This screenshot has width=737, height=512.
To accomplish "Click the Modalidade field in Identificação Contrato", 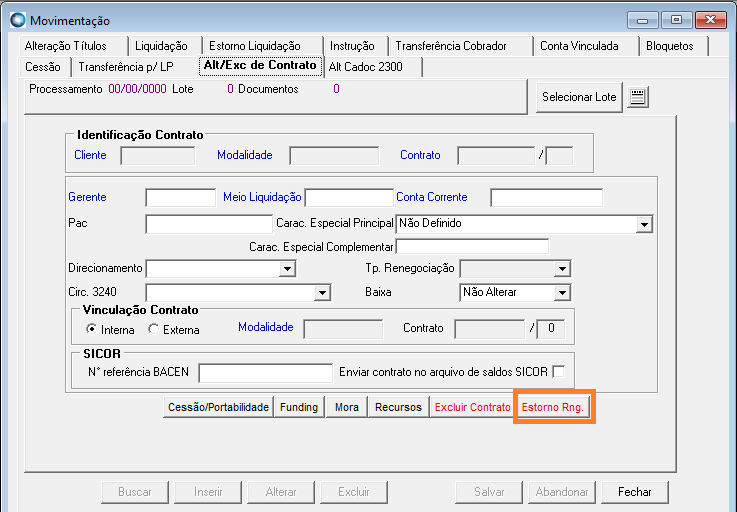I will click(x=334, y=156).
